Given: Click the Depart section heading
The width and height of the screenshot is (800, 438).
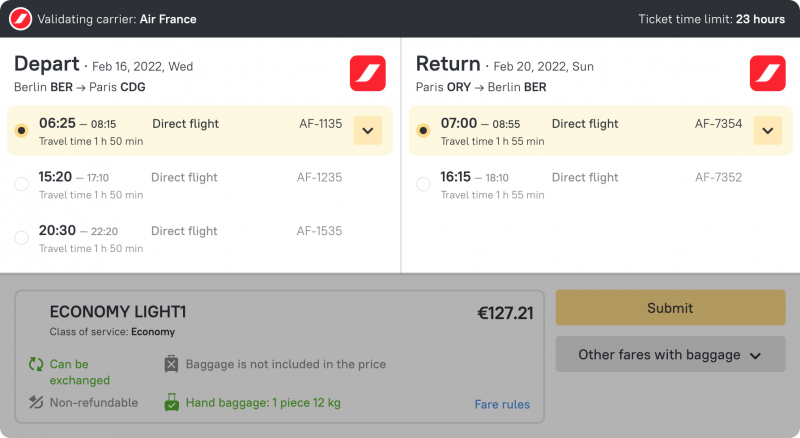Looking at the screenshot, I should click(x=46, y=64).
